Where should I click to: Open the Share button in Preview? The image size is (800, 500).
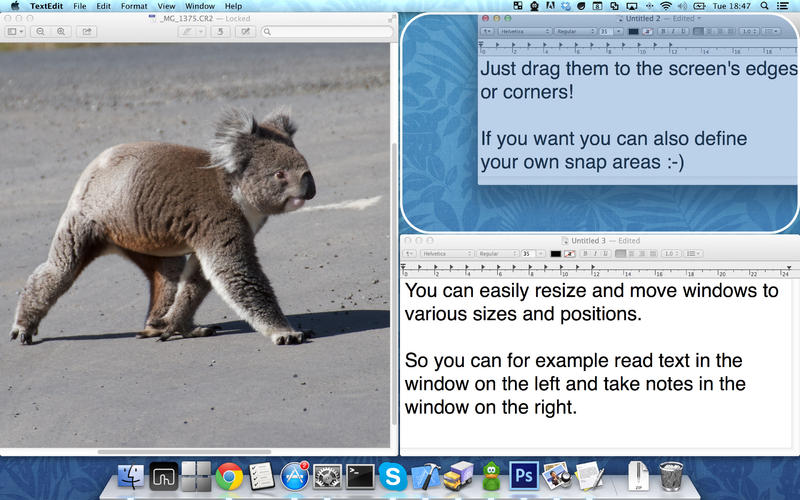tap(87, 32)
